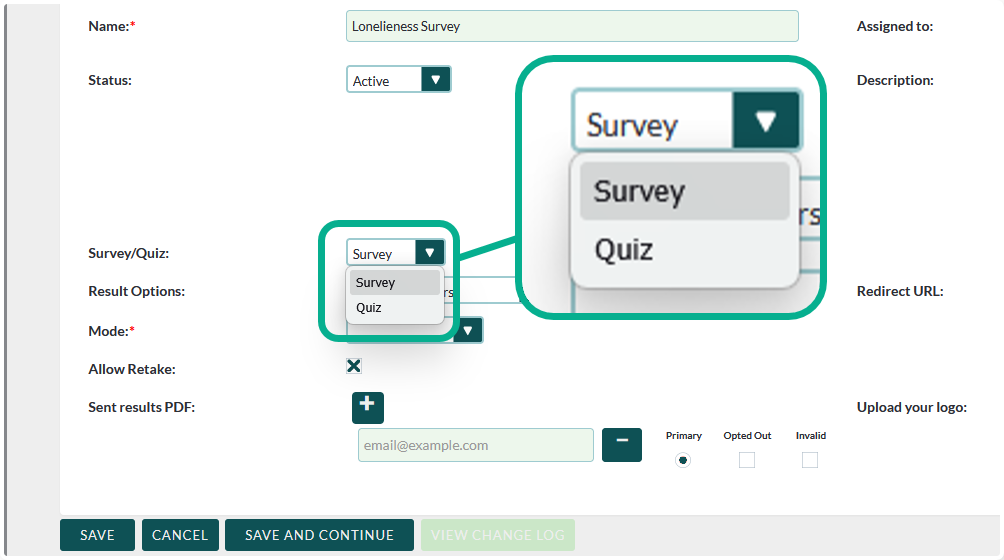Click the plus icon to add an email
The width and height of the screenshot is (1004, 560).
367,407
